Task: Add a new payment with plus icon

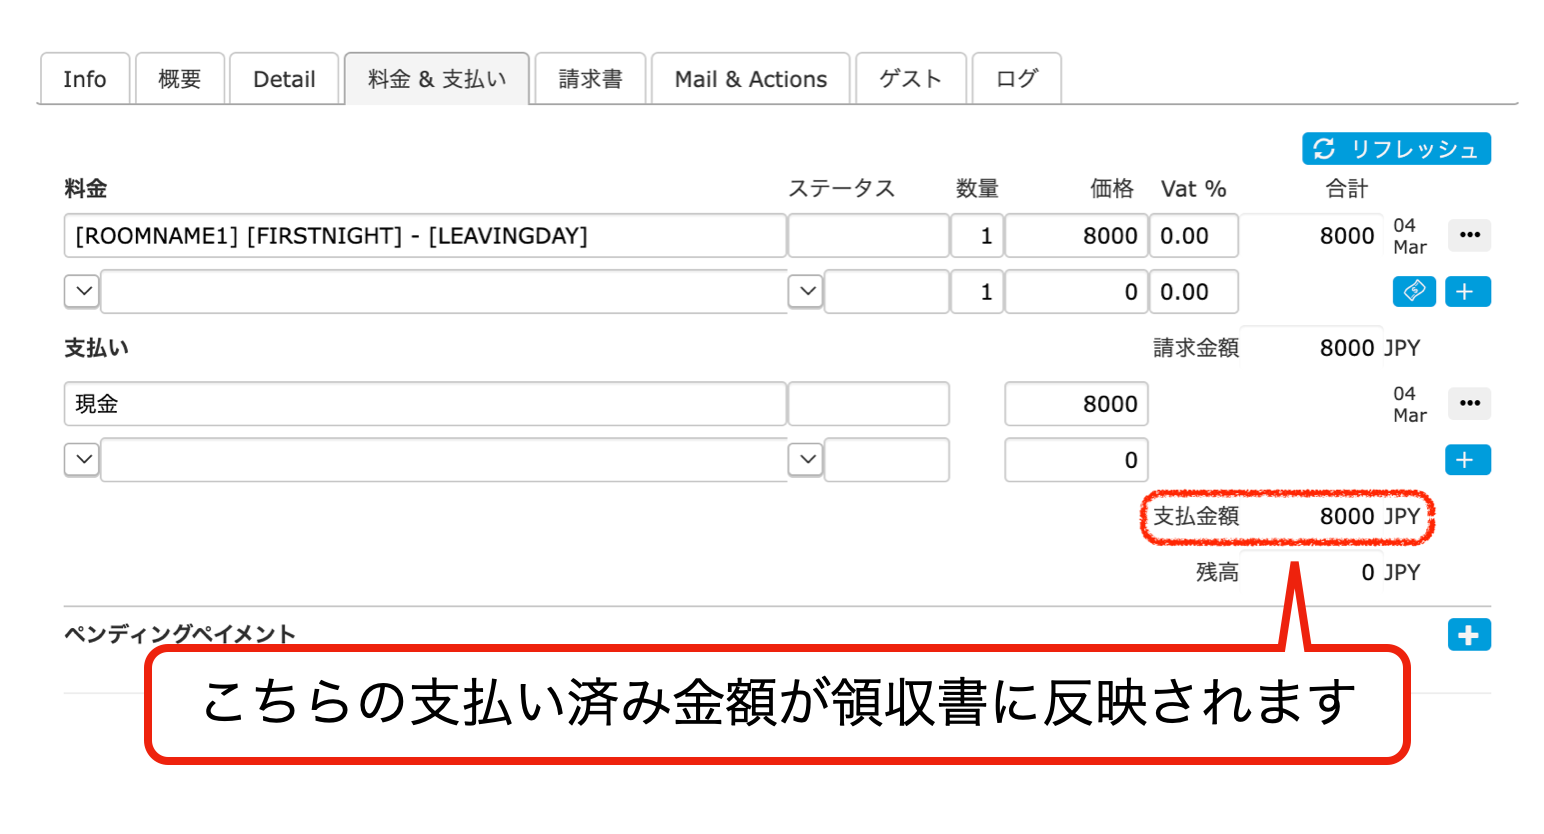Action: (x=1467, y=460)
